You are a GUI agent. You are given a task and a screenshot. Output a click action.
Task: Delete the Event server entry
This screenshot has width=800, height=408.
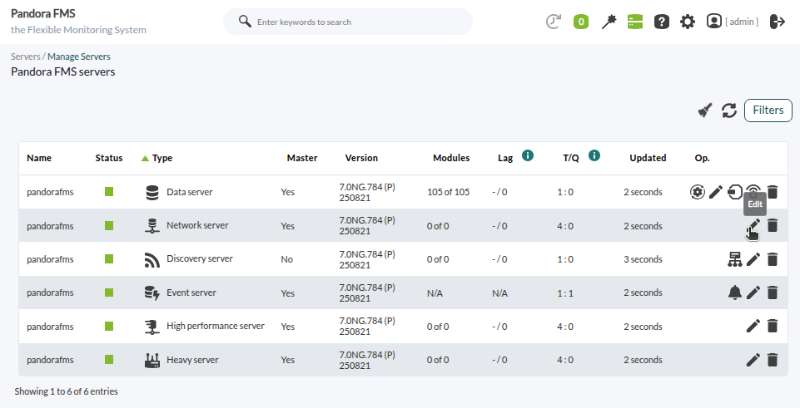coord(772,292)
